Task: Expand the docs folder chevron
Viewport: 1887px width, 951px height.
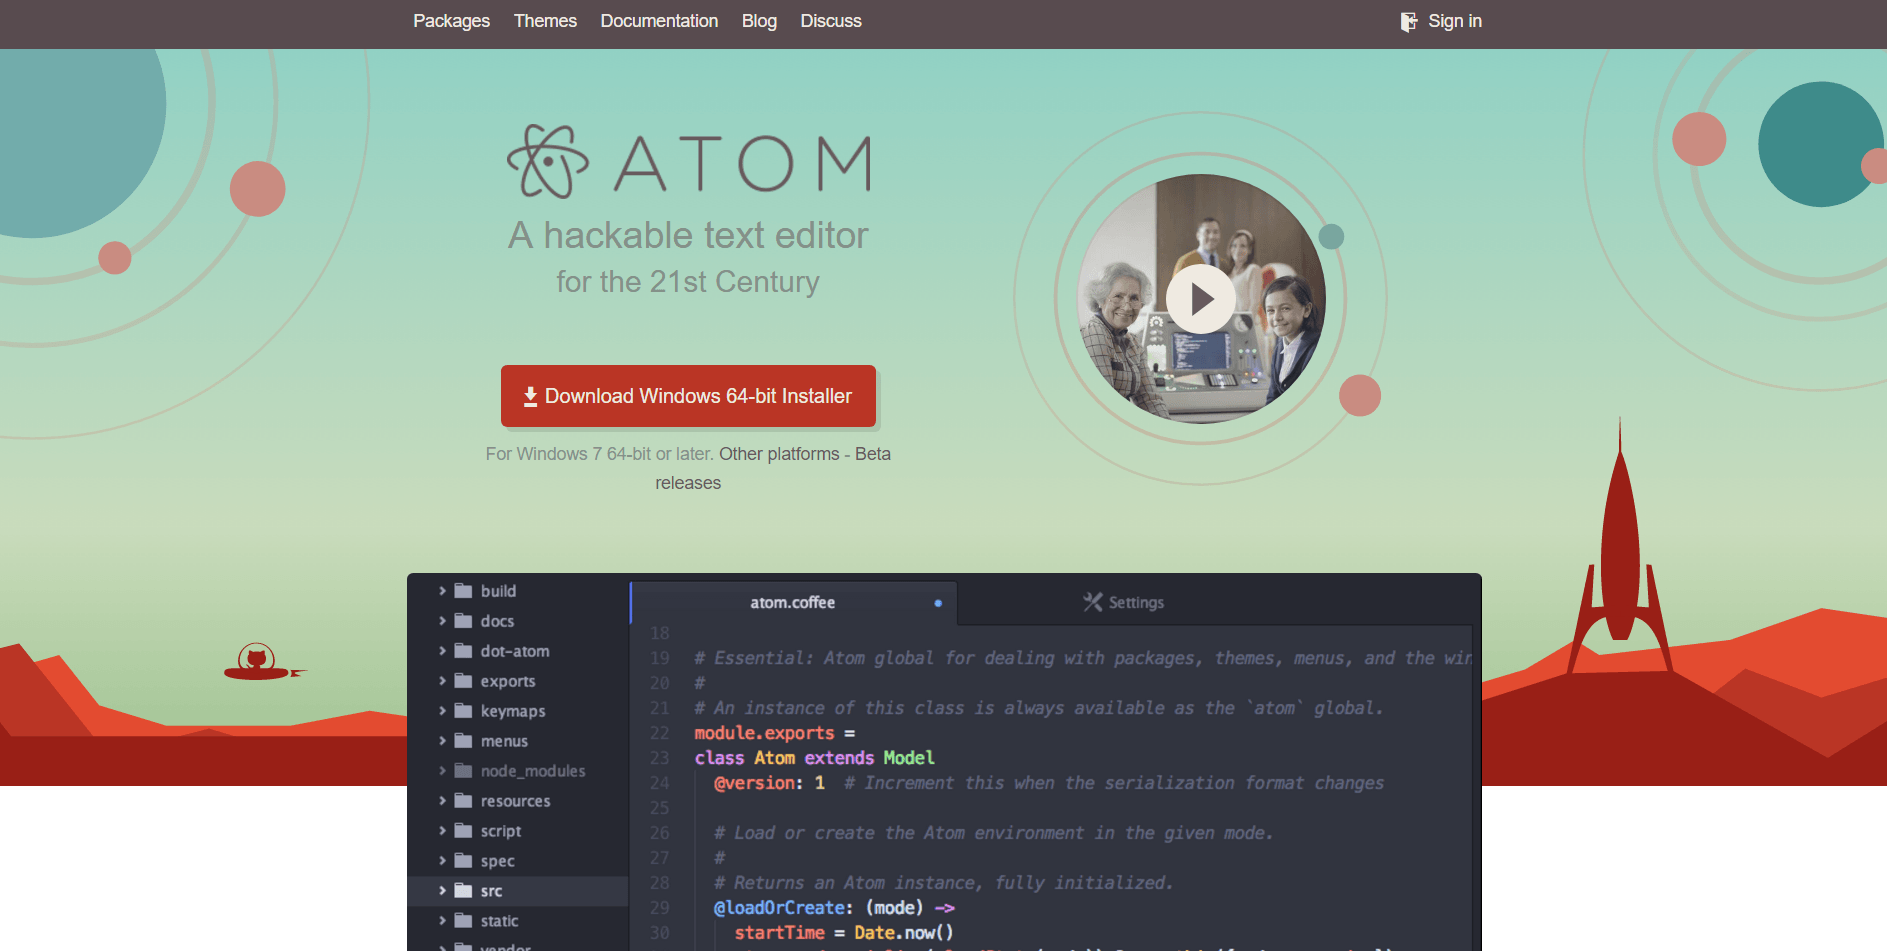Action: click(442, 621)
